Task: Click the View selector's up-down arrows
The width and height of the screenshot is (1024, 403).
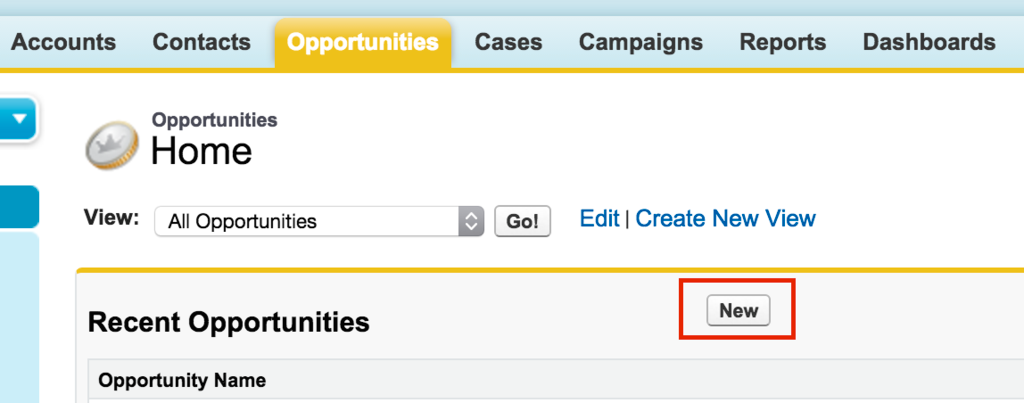Action: tap(471, 222)
